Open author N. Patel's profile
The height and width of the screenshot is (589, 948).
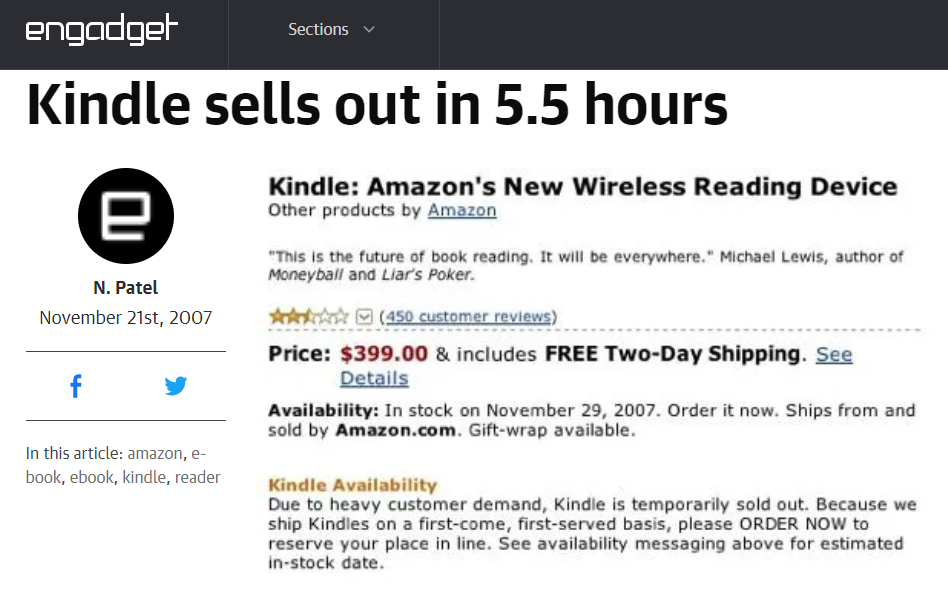coord(126,288)
